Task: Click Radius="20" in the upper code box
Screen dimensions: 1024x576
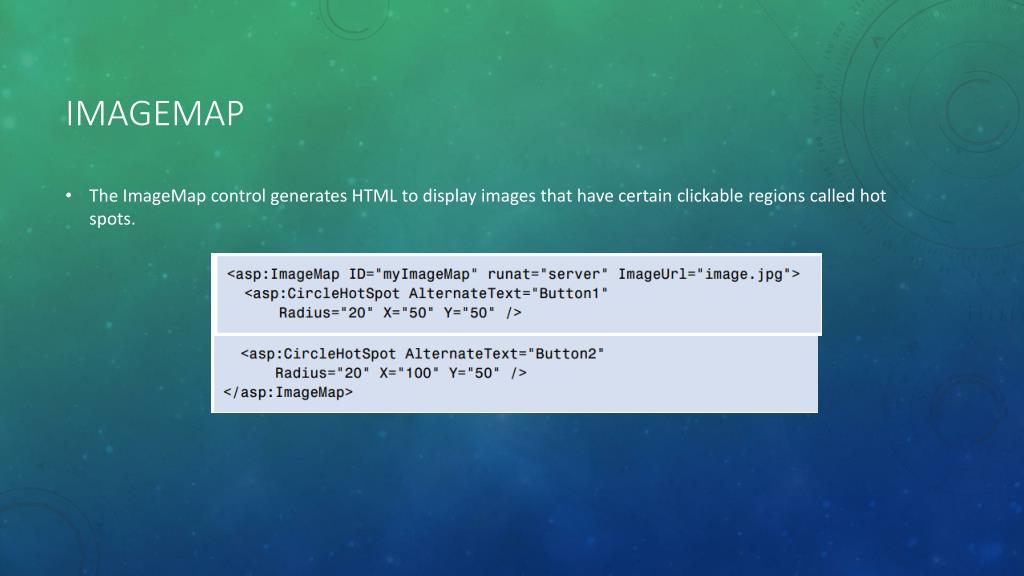Action: (x=326, y=313)
